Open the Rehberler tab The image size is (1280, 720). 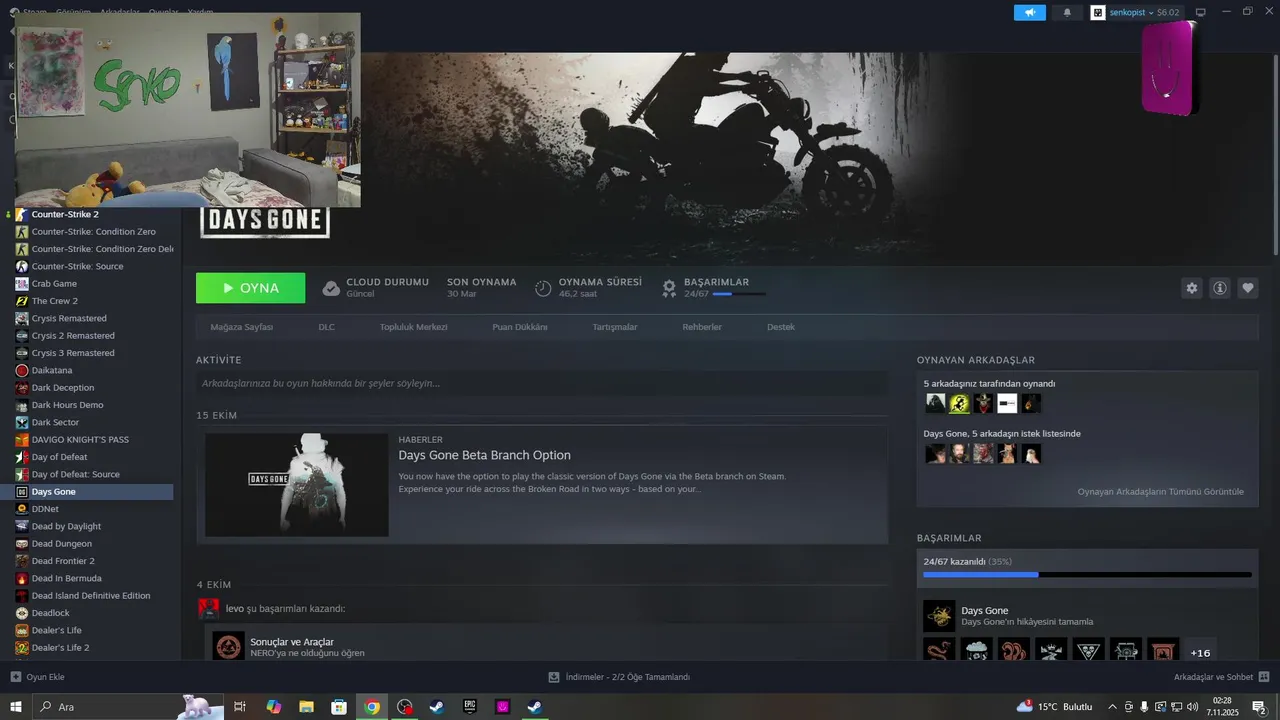click(702, 327)
